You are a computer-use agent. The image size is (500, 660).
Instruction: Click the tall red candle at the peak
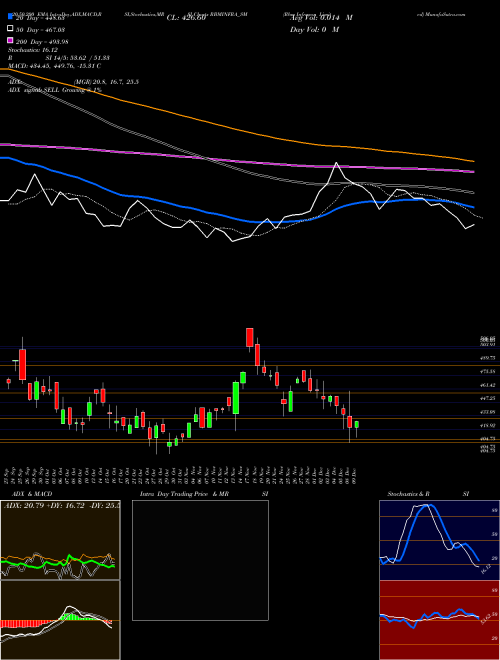coord(250,337)
